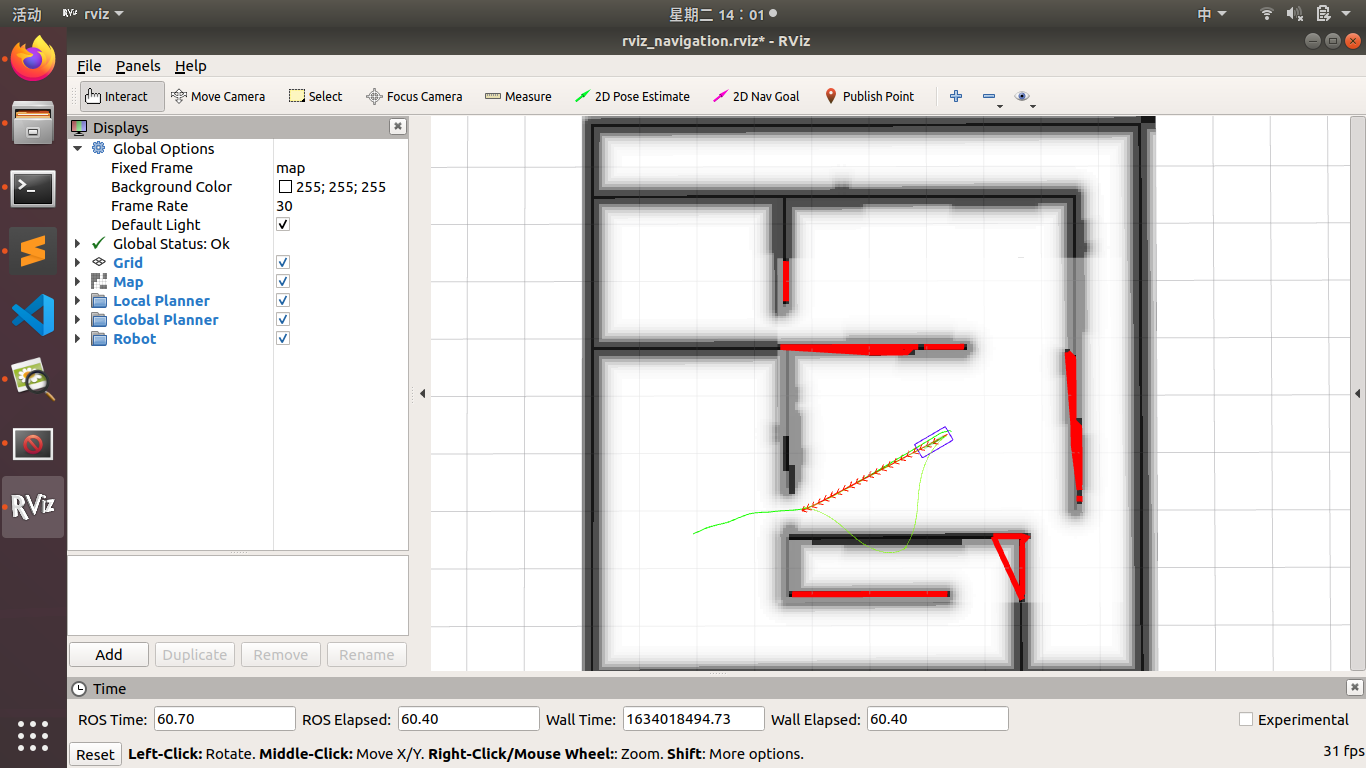Choose the Measure tool
This screenshot has width=1366, height=768.
click(x=518, y=96)
